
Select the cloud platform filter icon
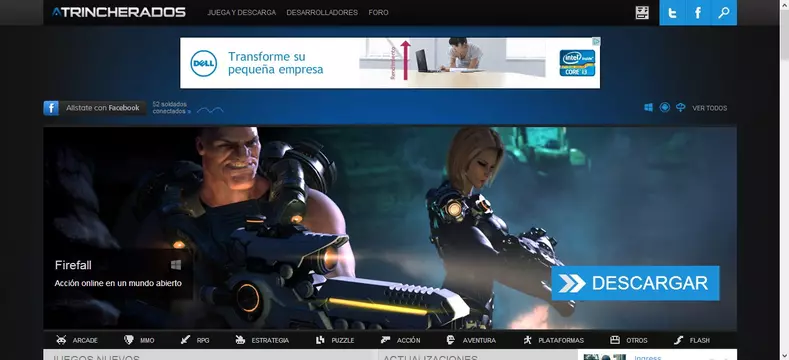681,107
